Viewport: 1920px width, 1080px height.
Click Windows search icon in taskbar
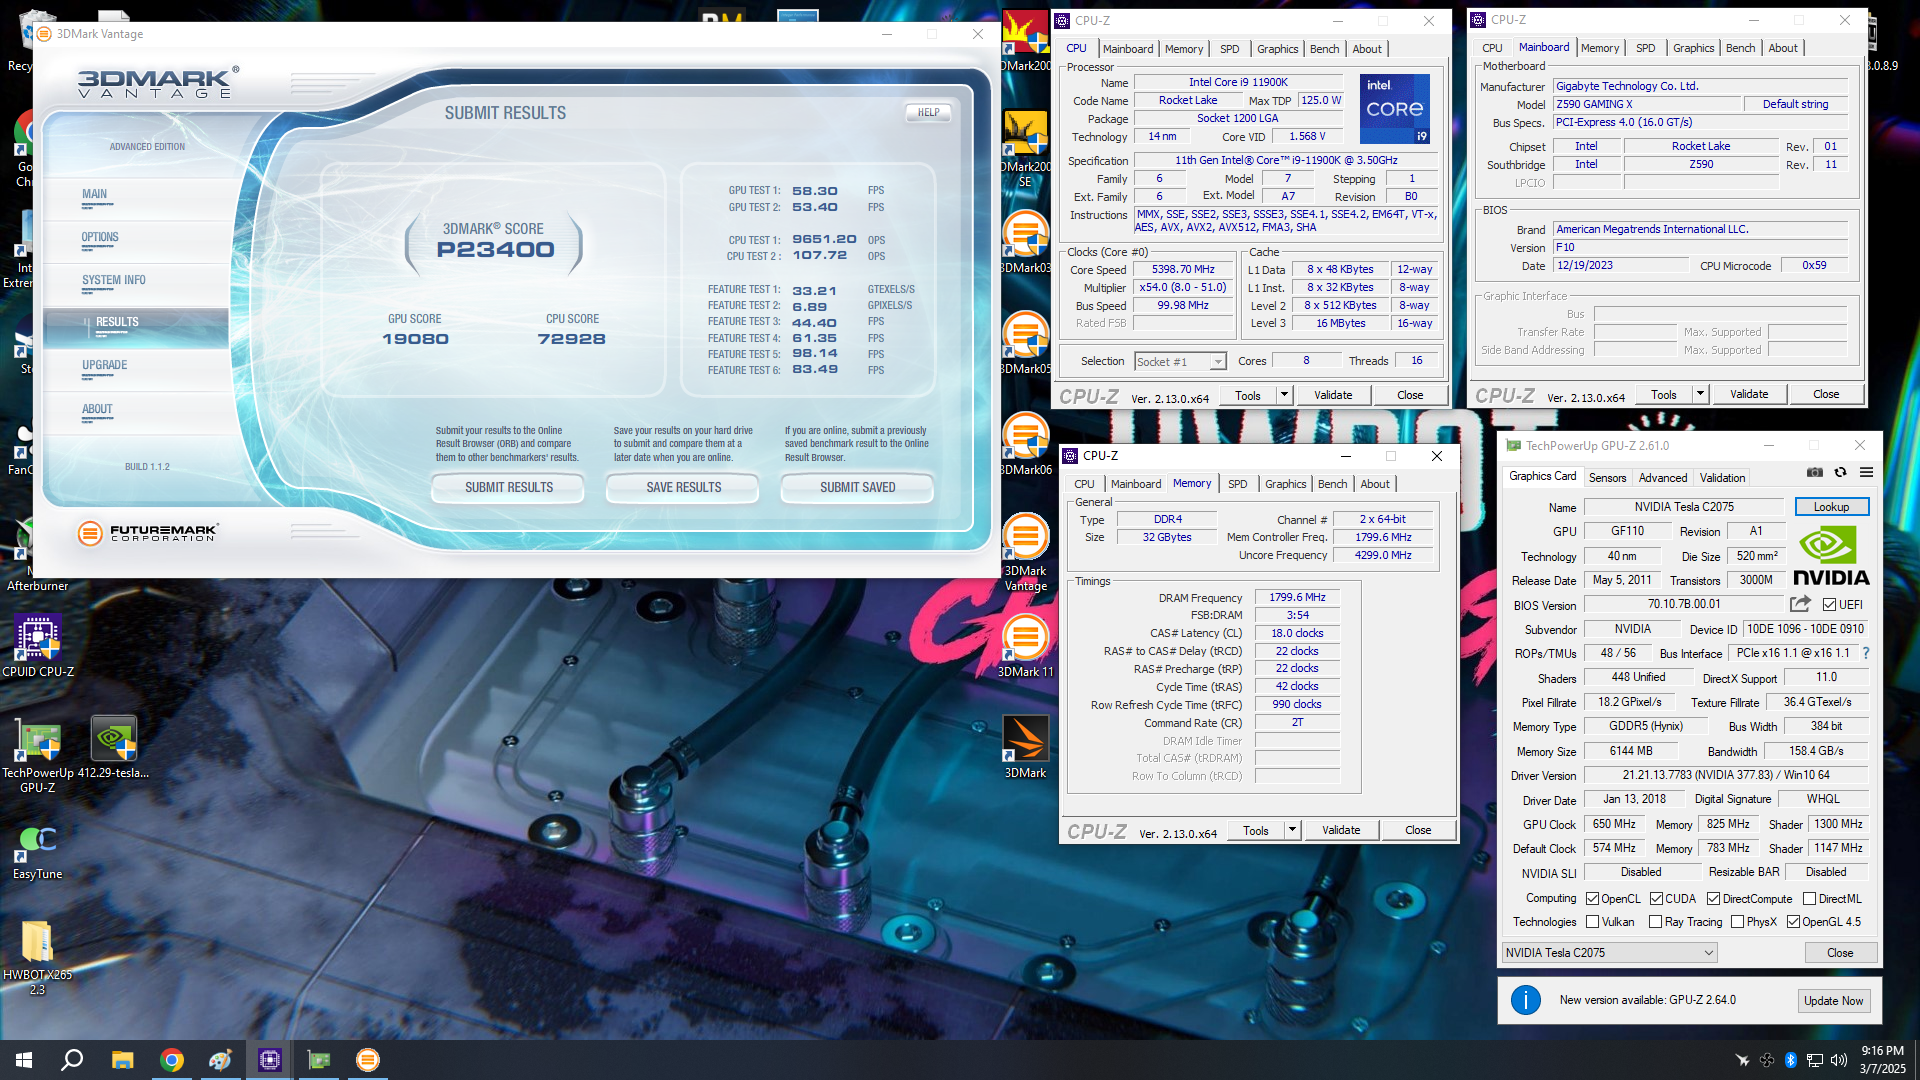pyautogui.click(x=72, y=1060)
